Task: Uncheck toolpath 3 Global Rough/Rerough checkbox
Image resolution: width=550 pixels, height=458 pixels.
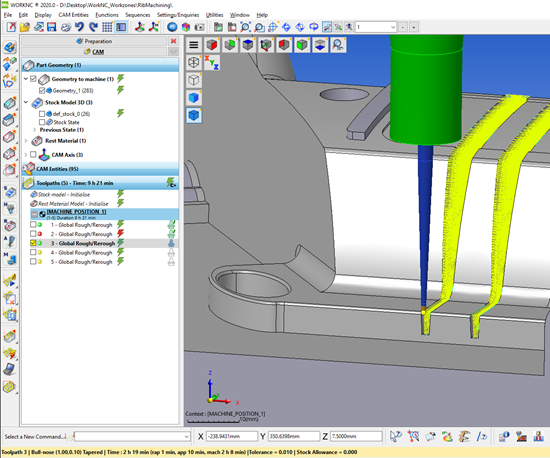Action: tap(33, 243)
